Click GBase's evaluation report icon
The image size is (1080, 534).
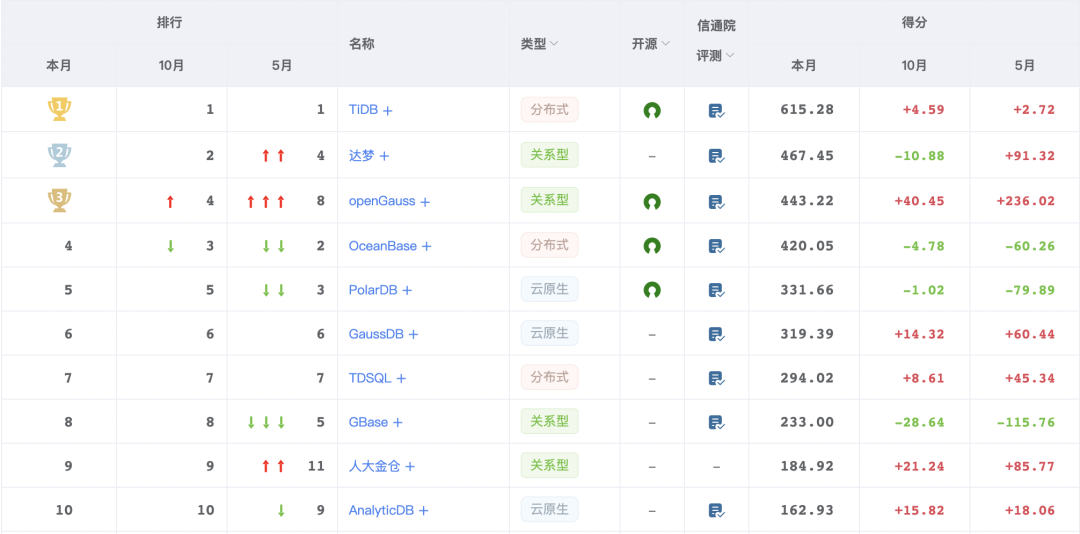pyautogui.click(x=716, y=422)
